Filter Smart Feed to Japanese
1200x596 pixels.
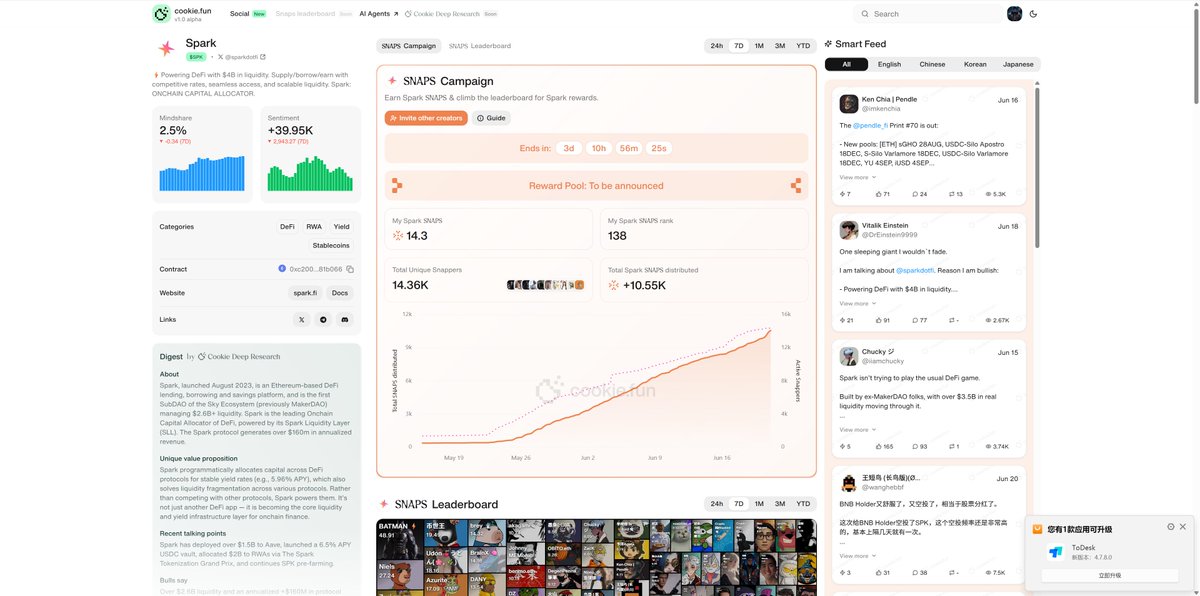(x=1018, y=64)
